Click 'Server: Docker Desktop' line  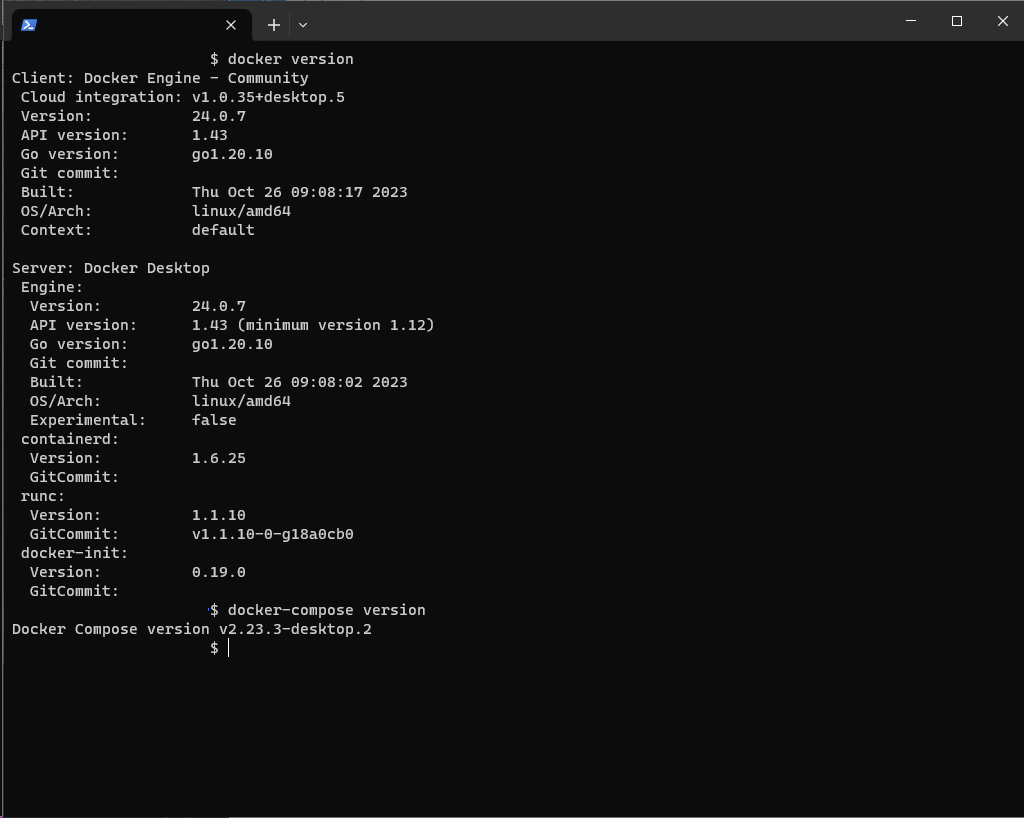(x=110, y=268)
